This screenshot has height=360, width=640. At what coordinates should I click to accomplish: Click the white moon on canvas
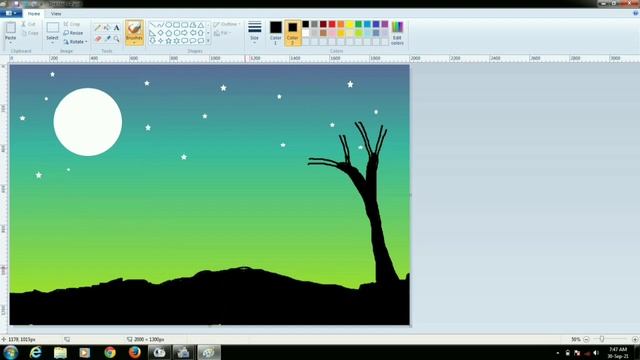(88, 122)
